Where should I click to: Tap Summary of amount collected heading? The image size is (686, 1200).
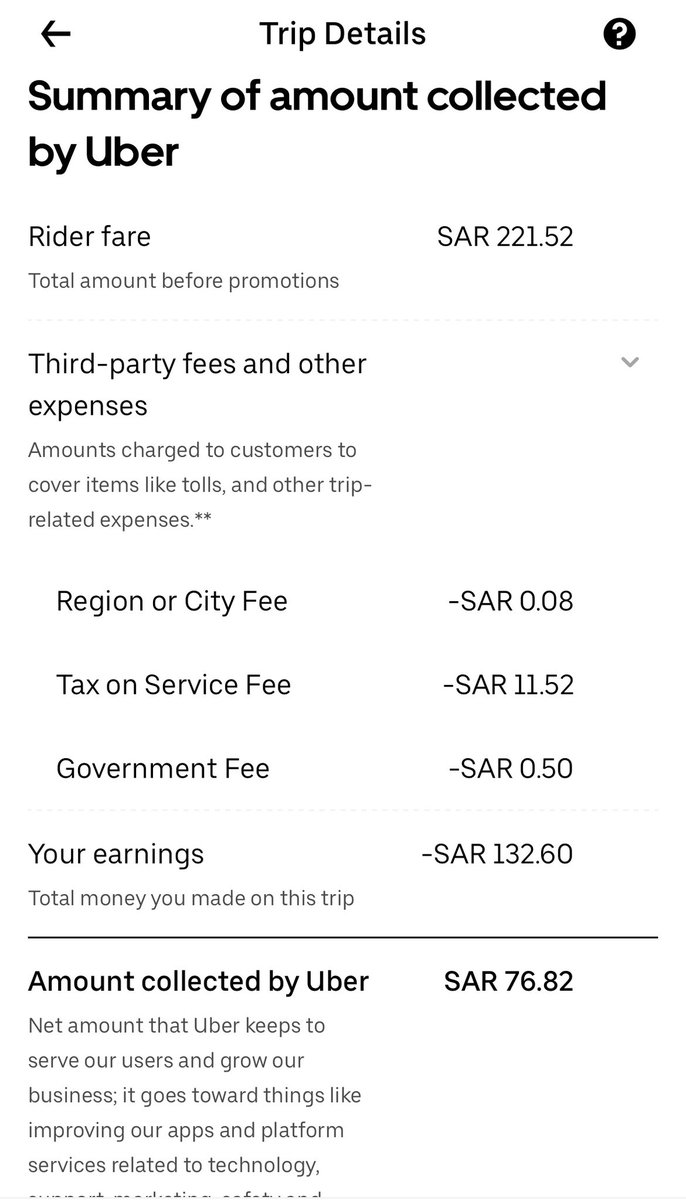point(317,123)
